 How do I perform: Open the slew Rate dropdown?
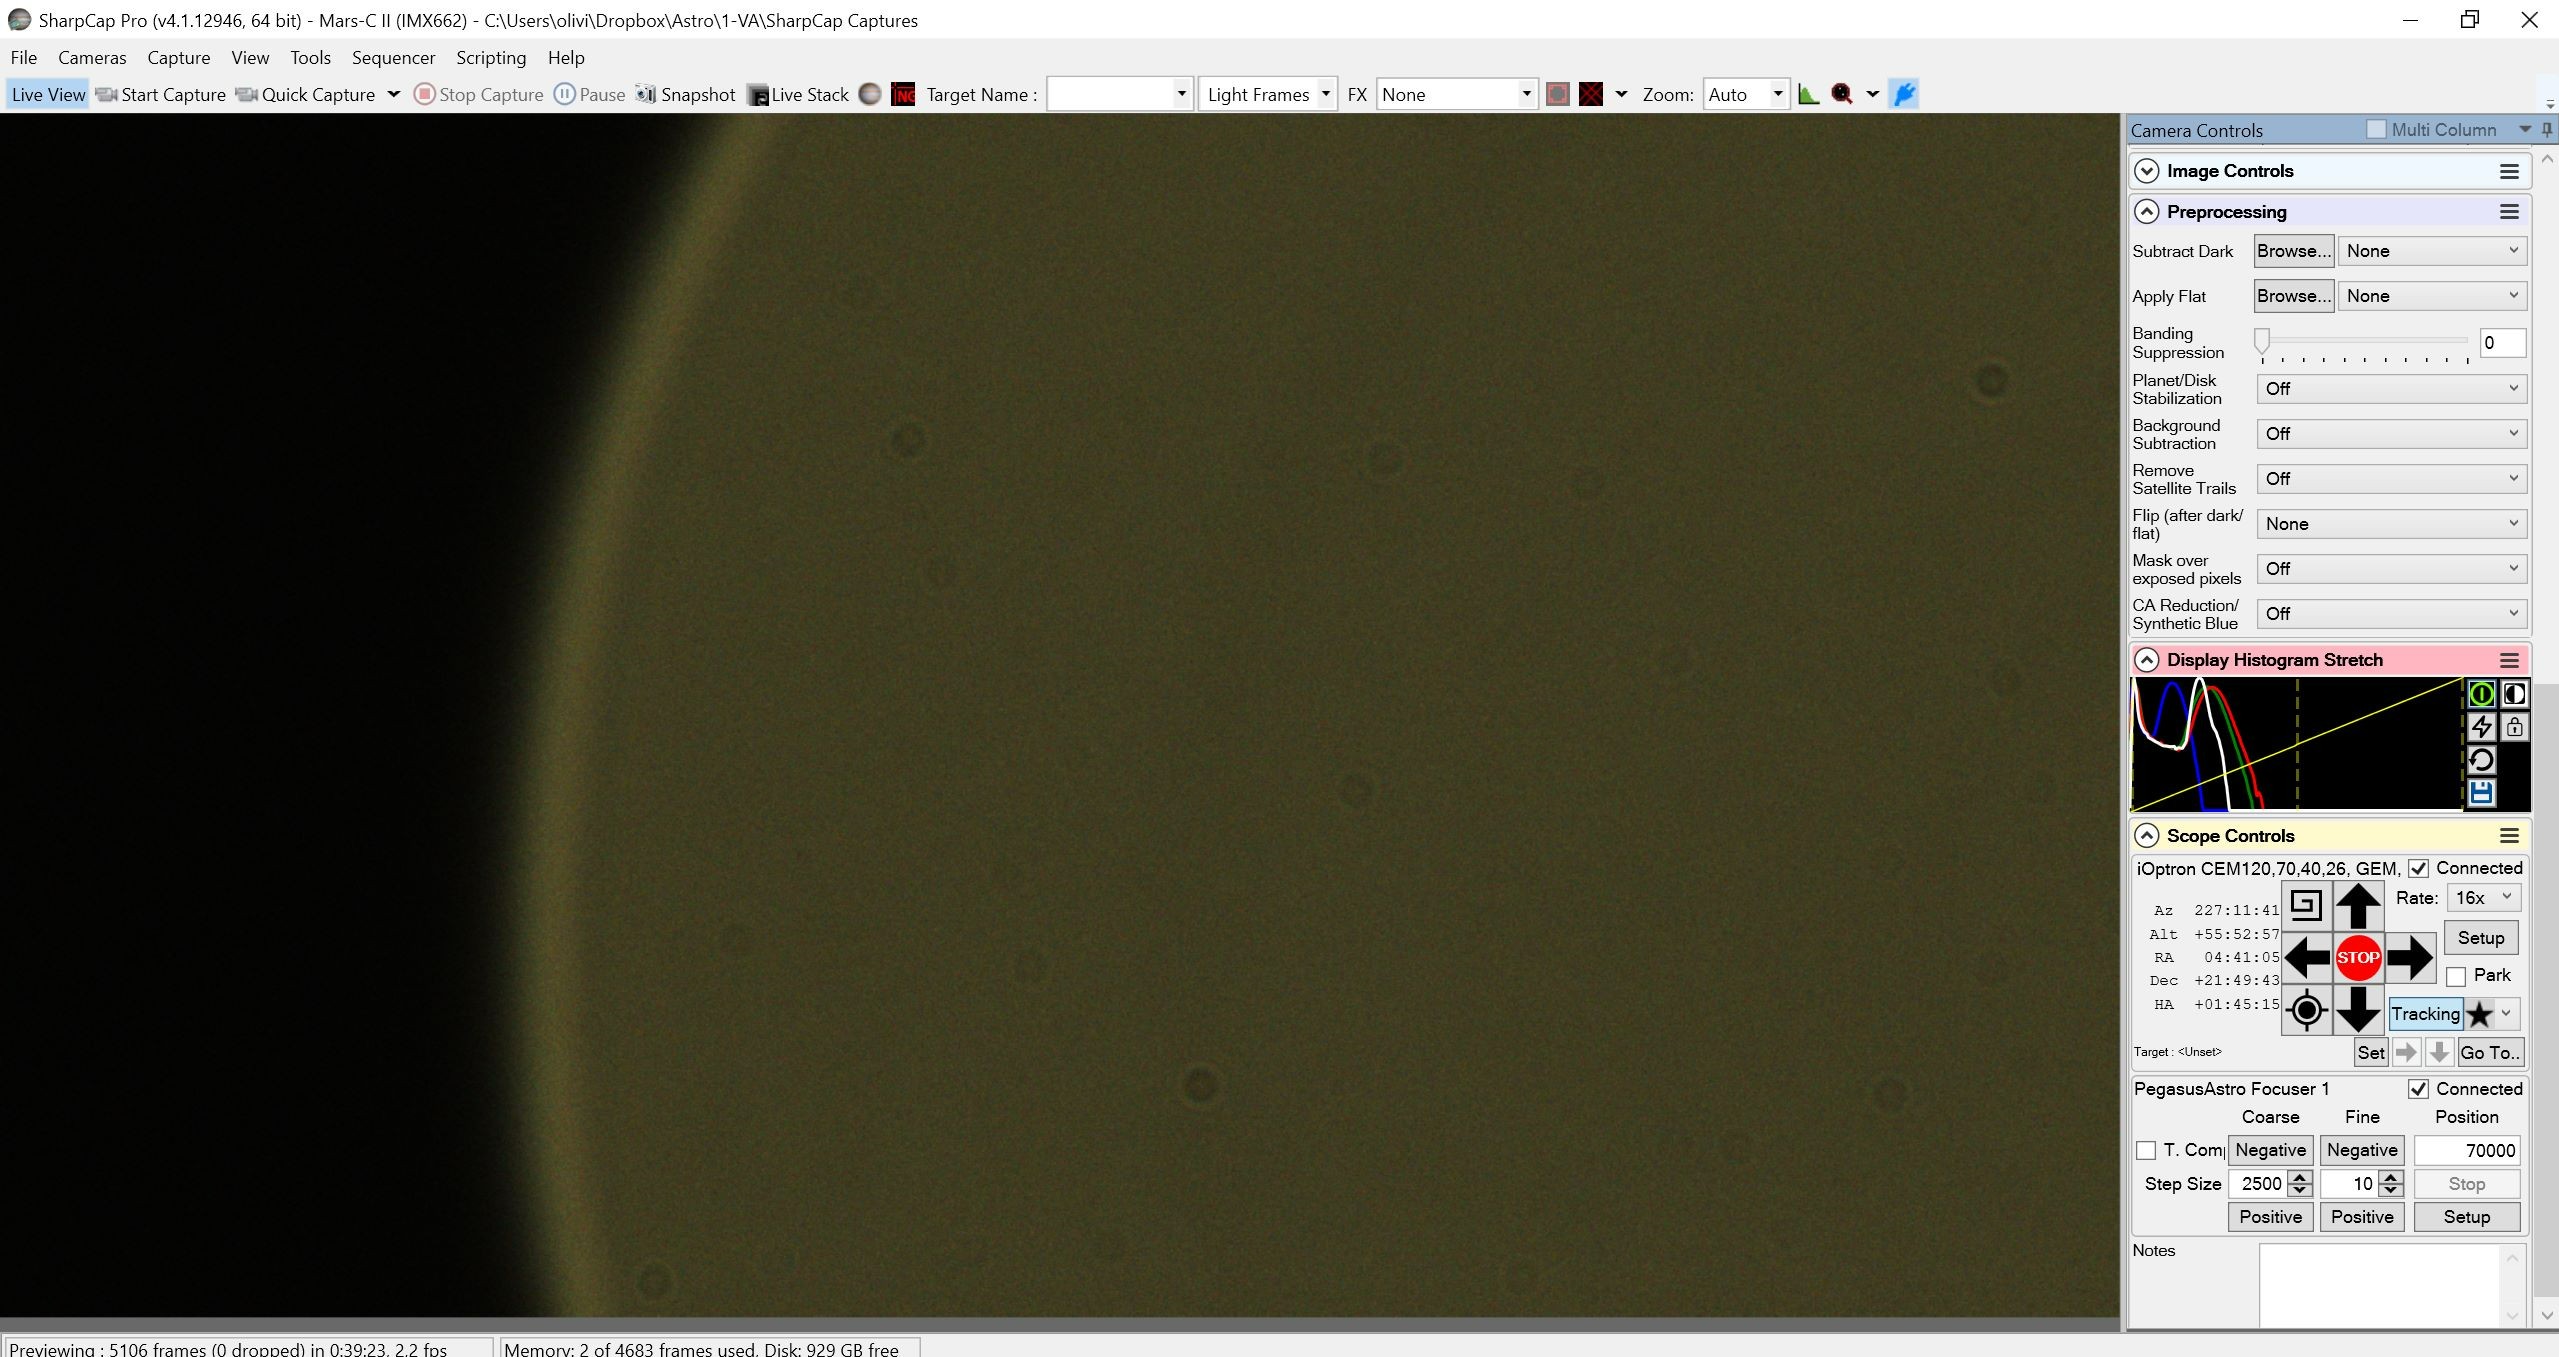(x=2484, y=898)
